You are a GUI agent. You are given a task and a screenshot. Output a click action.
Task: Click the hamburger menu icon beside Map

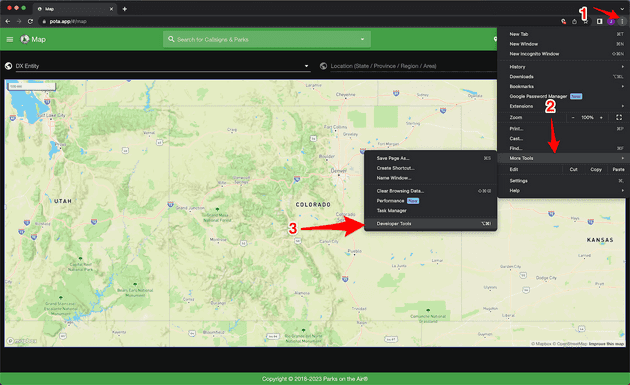(x=10, y=39)
